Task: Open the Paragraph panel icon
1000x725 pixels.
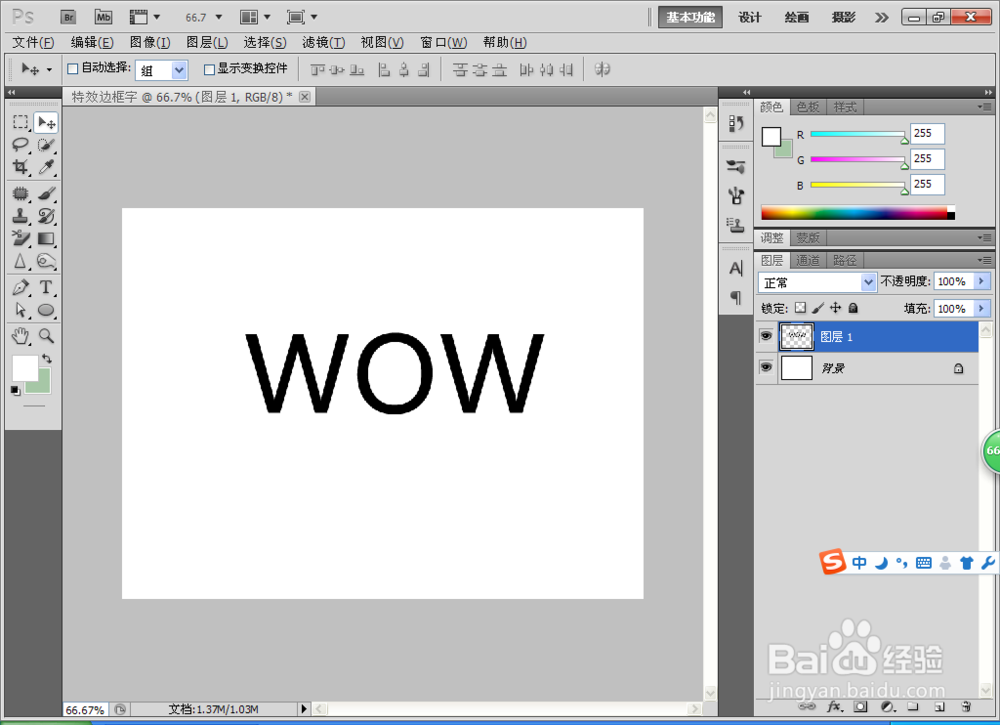Action: [x=736, y=297]
